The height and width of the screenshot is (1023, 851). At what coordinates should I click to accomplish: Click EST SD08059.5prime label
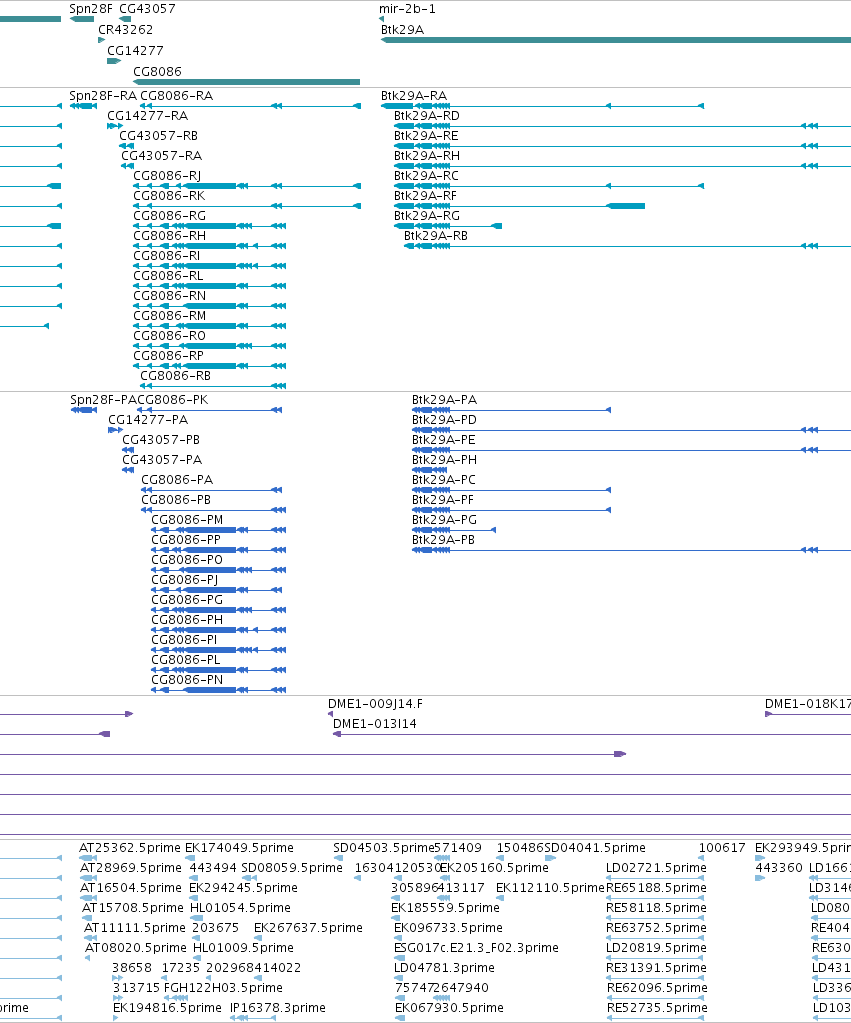pyautogui.click(x=292, y=868)
